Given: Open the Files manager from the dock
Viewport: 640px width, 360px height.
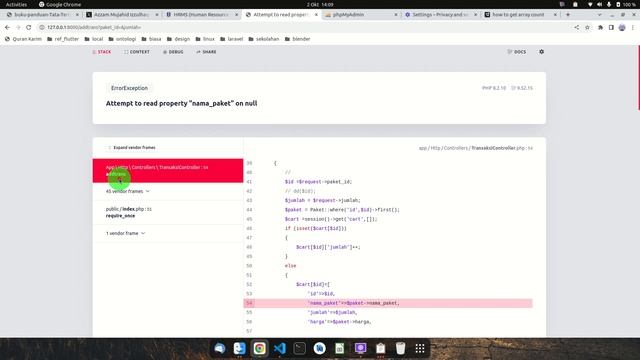Looking at the screenshot, I should (x=240, y=348).
